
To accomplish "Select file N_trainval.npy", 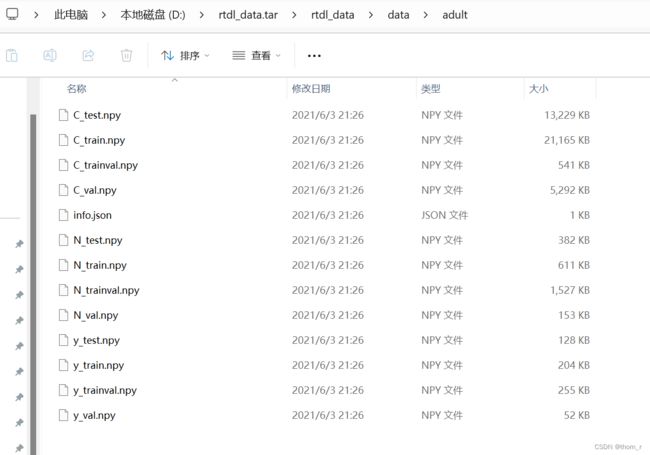I will pos(106,290).
